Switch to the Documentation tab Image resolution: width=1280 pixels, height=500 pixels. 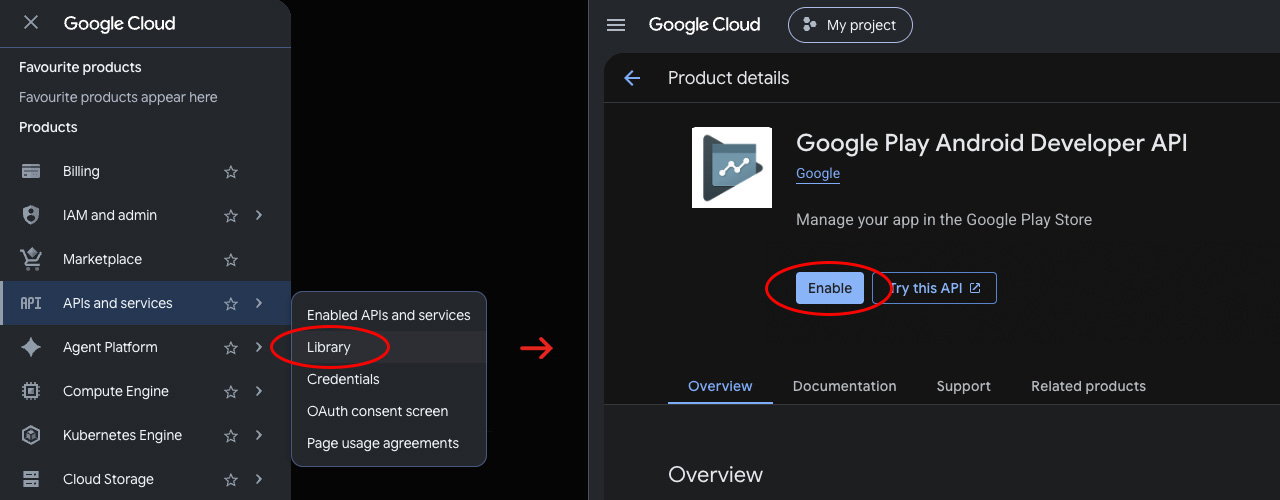844,386
